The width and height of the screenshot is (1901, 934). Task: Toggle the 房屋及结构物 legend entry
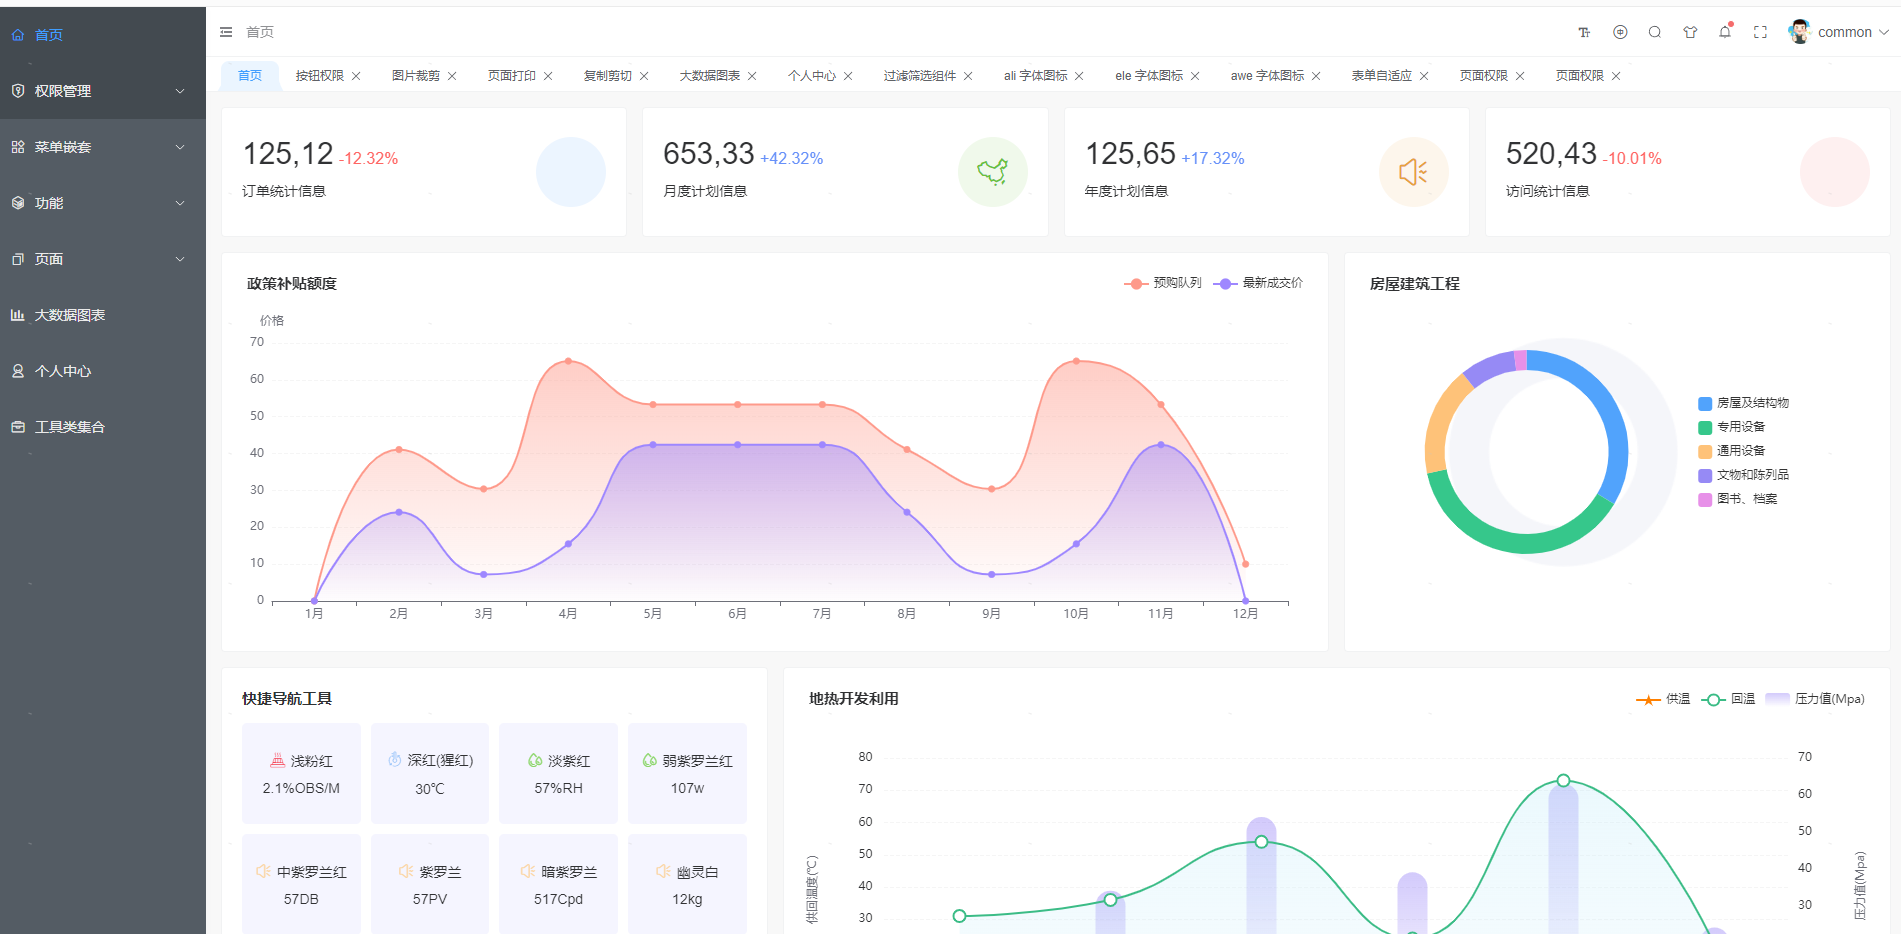pos(1743,403)
